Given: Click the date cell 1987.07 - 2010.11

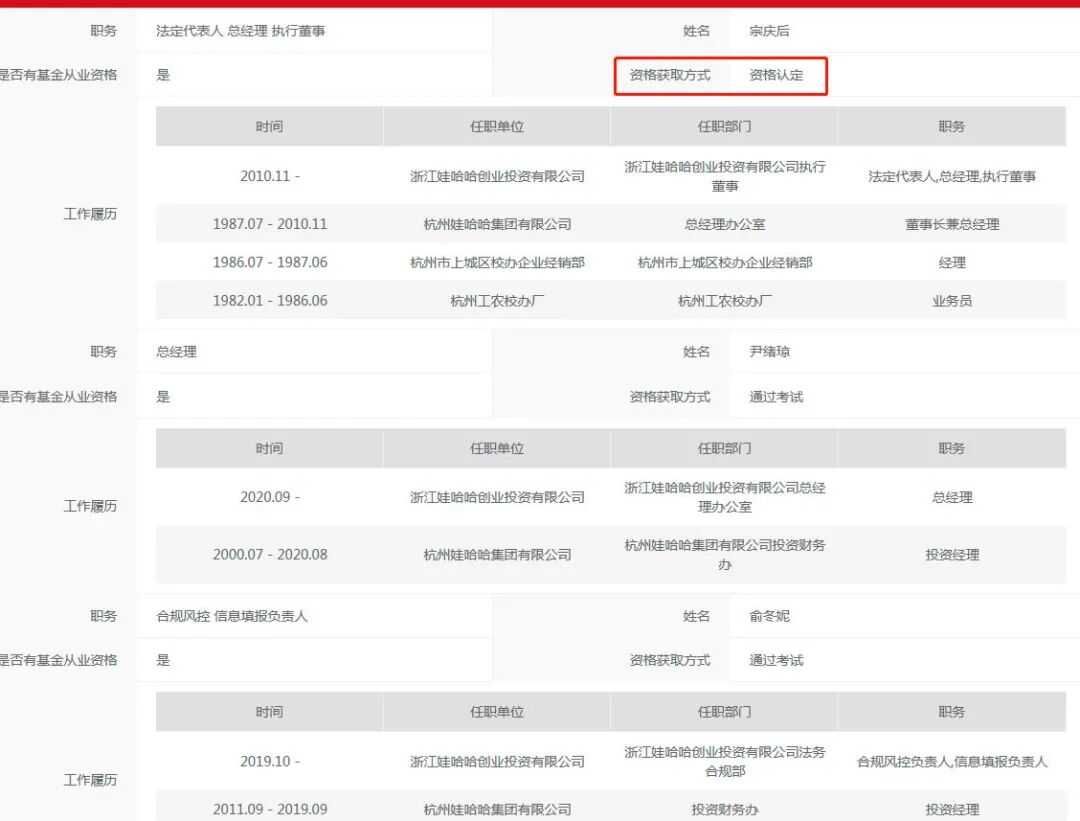Looking at the screenshot, I should pos(269,224).
